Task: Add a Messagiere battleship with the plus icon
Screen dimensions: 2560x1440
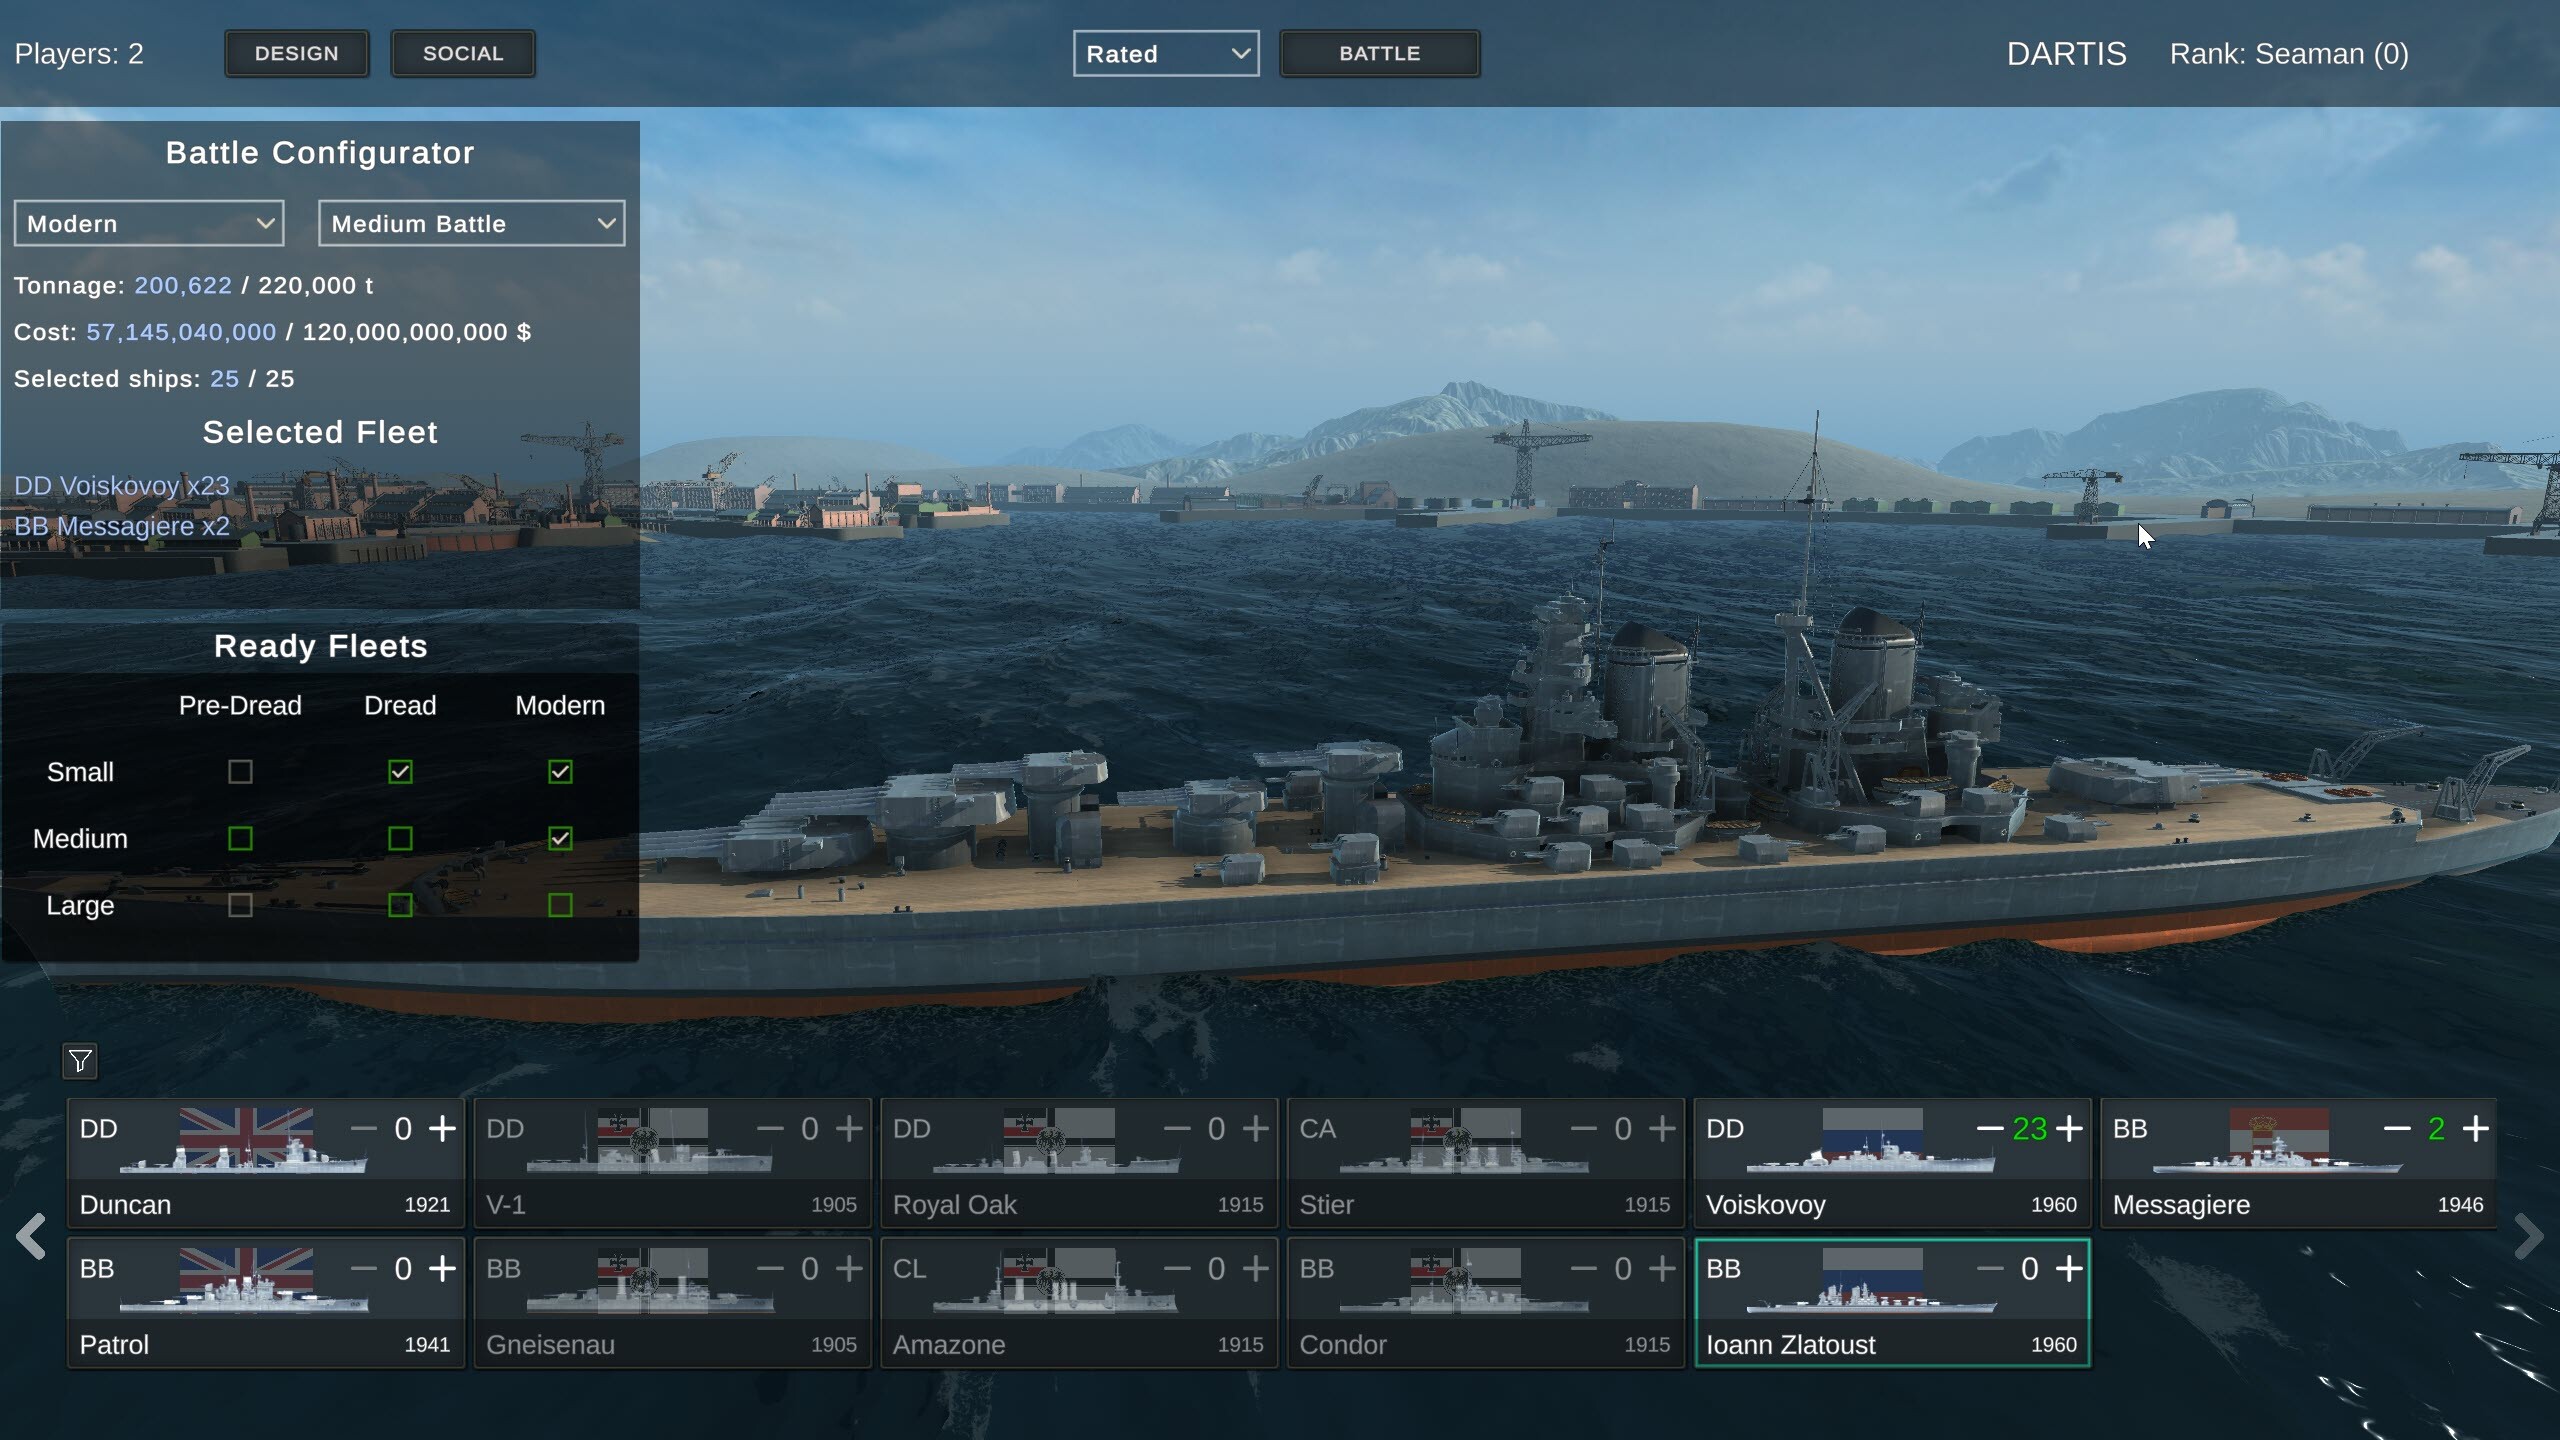Action: [2477, 1128]
